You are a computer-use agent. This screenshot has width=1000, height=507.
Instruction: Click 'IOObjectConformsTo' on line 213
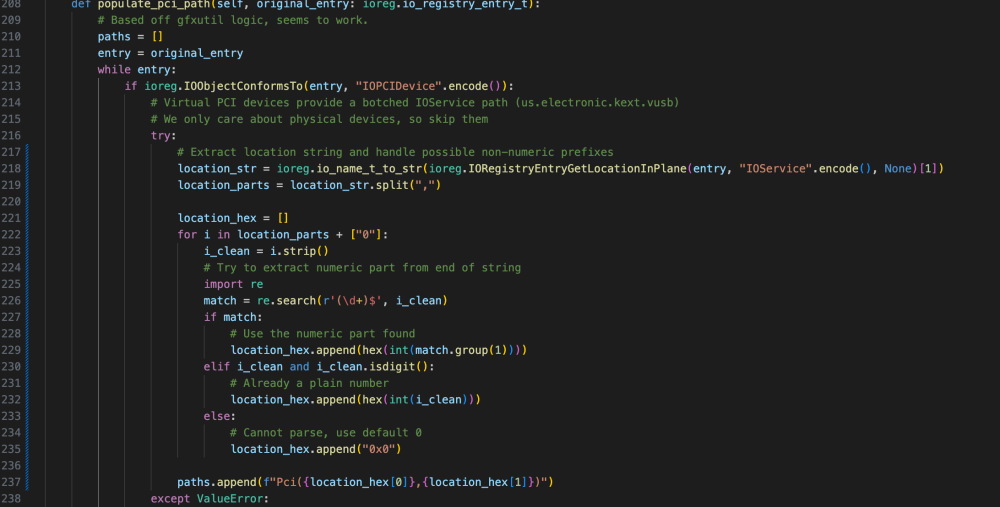(243, 86)
